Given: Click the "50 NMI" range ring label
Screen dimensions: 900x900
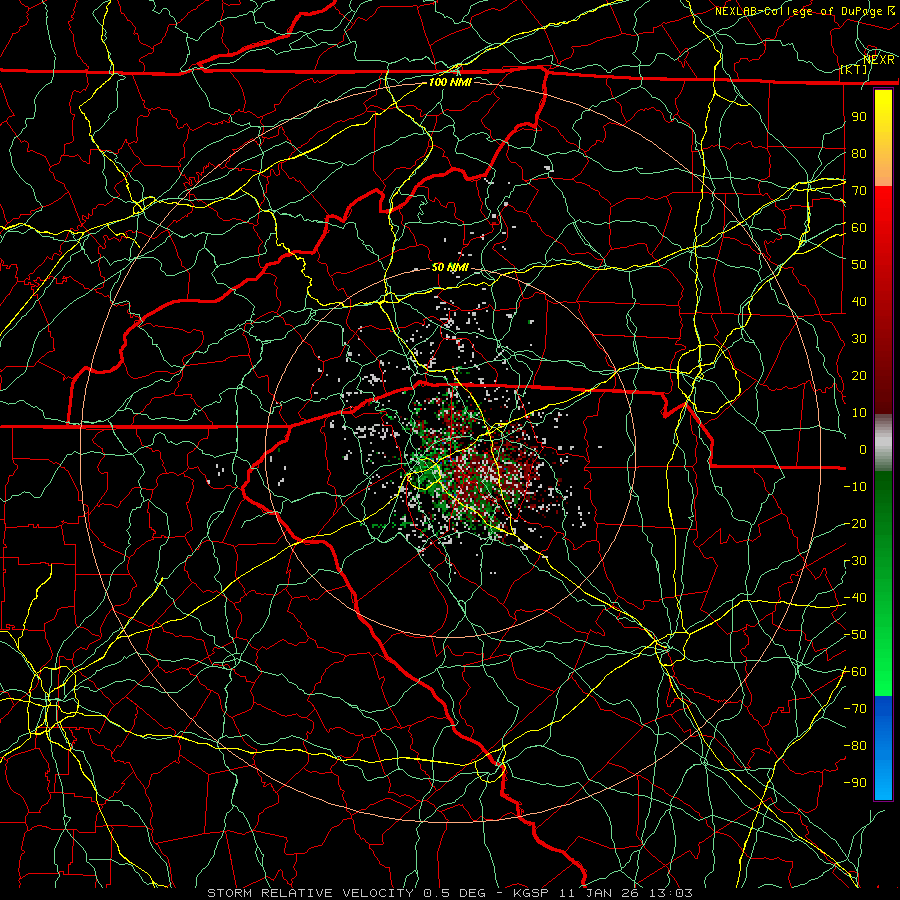Looking at the screenshot, I should point(450,267).
